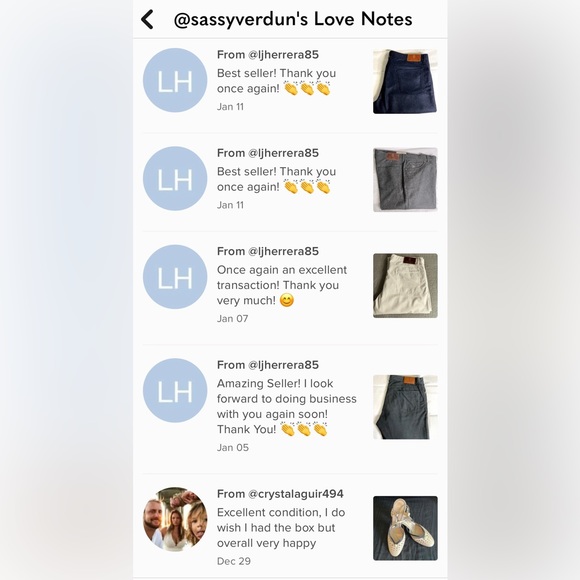Open LH avatar on the Jan 05 note
The width and height of the screenshot is (580, 580).
click(175, 390)
